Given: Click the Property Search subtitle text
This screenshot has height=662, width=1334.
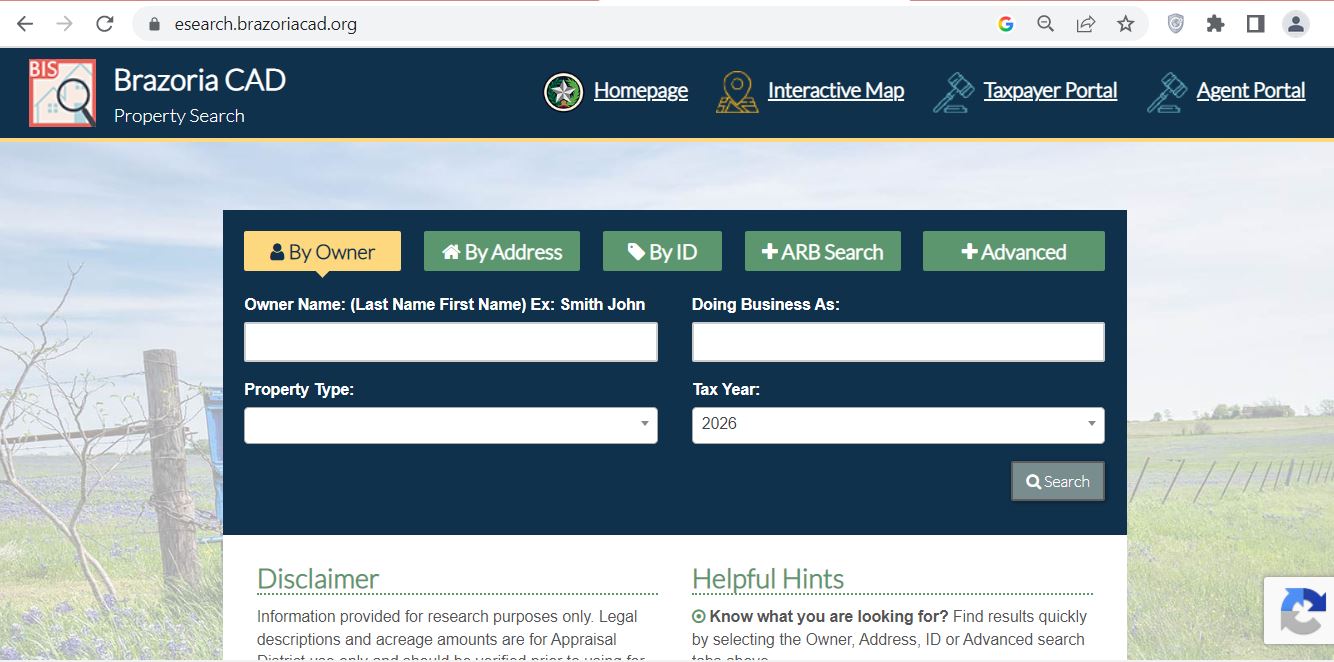Looking at the screenshot, I should point(179,116).
